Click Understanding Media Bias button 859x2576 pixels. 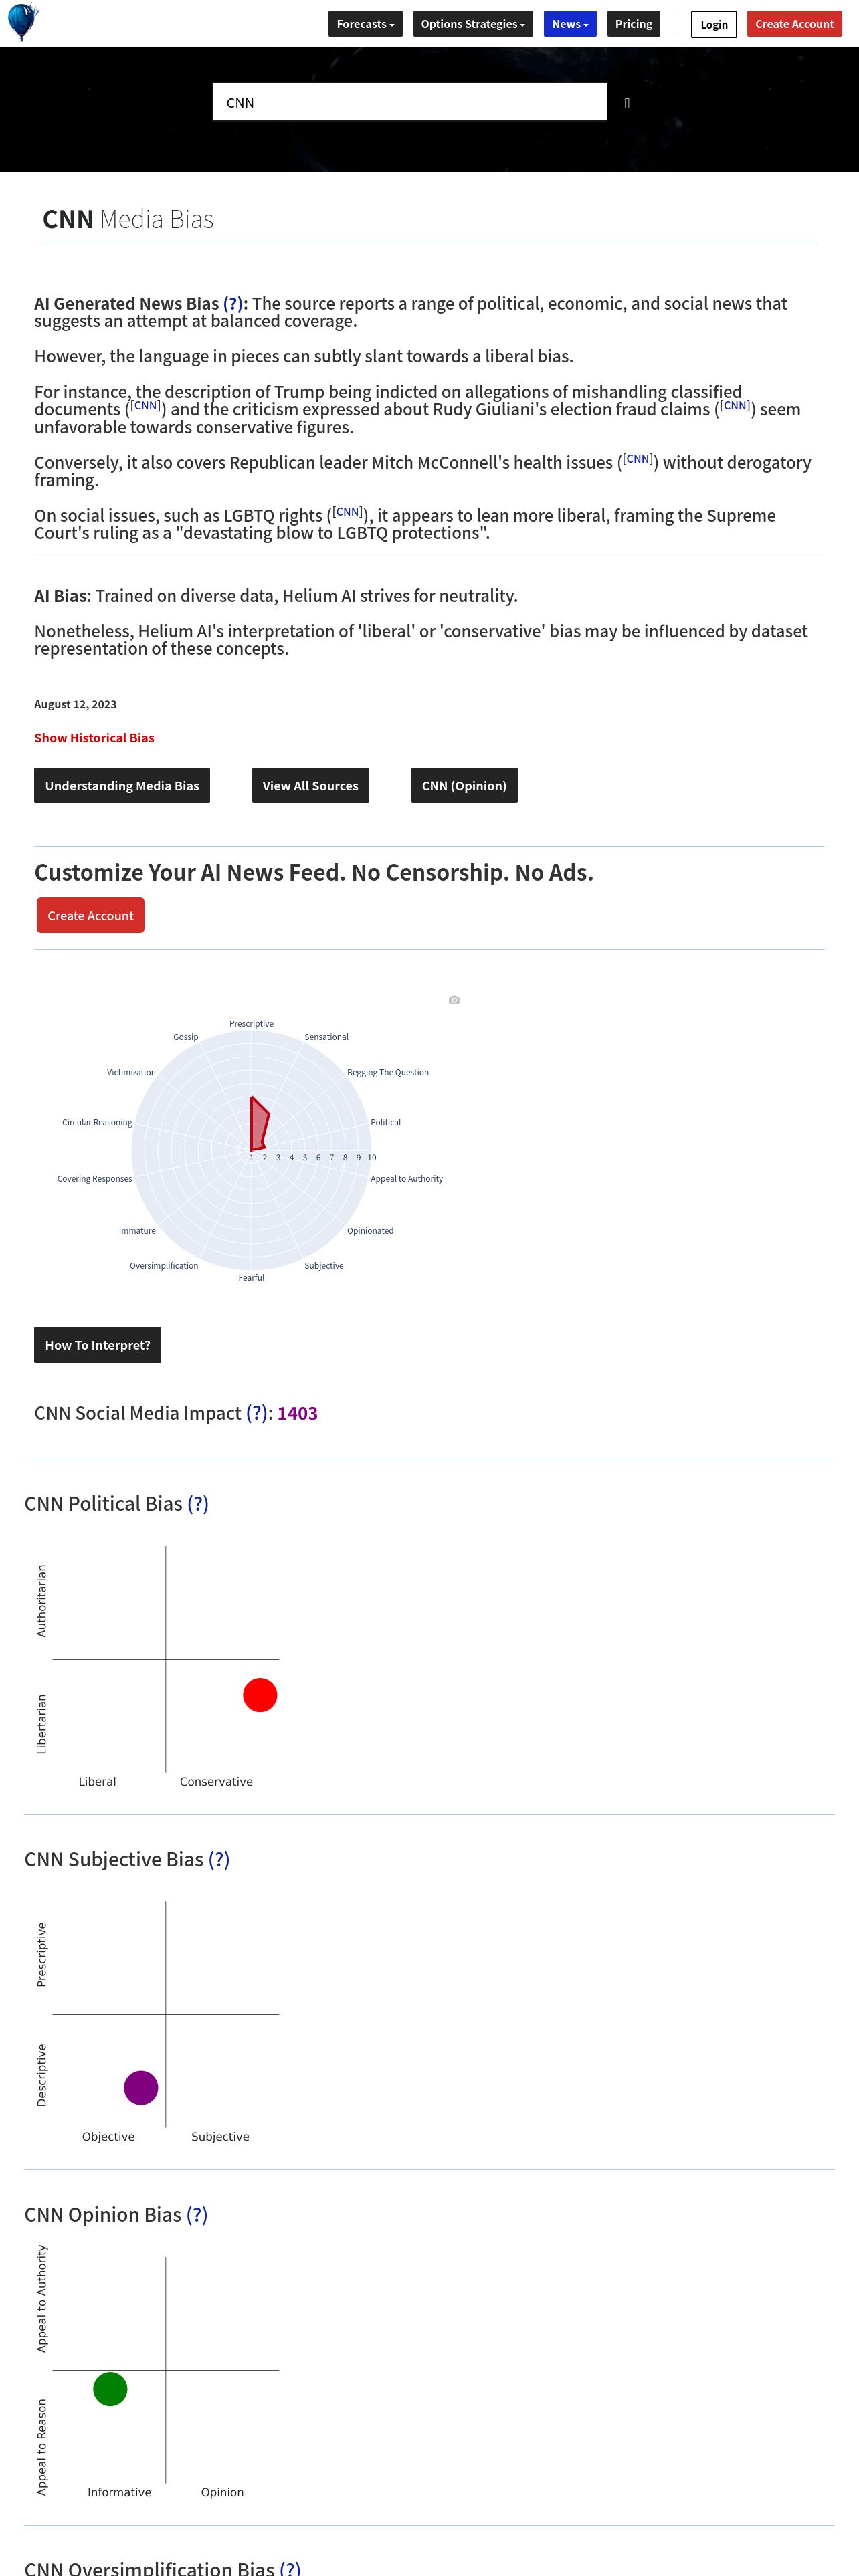click(x=122, y=786)
